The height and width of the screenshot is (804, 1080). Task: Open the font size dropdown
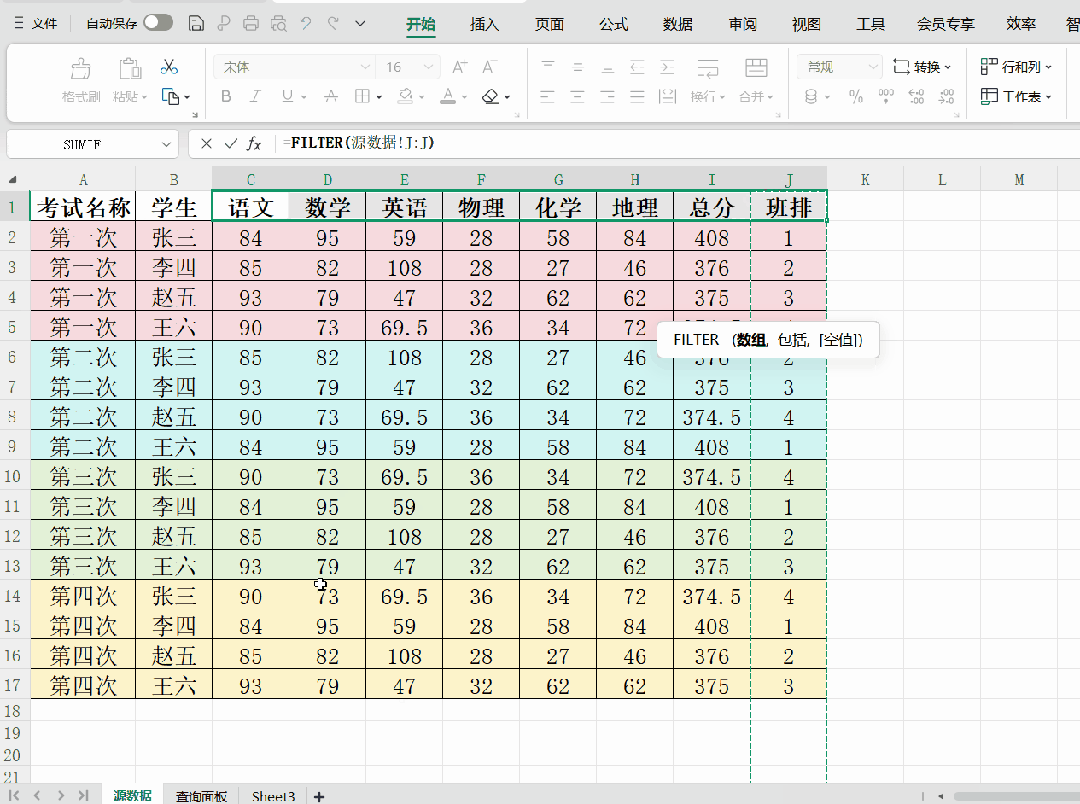428,67
